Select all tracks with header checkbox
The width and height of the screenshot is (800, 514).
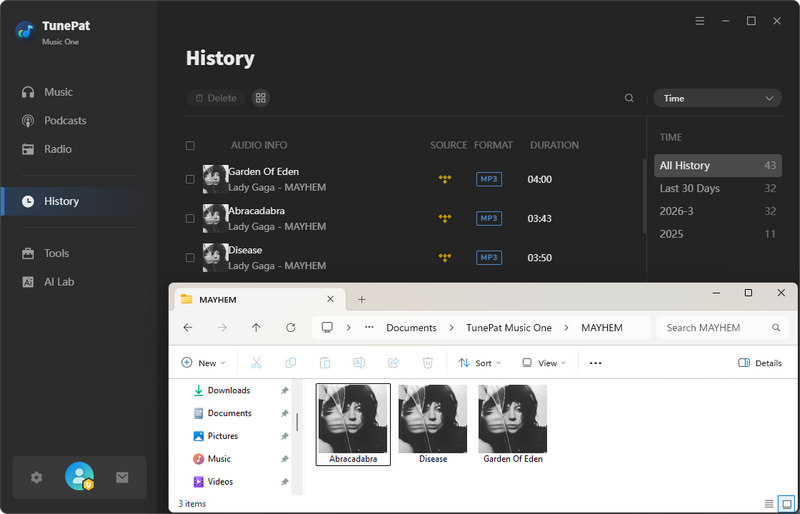(190, 145)
